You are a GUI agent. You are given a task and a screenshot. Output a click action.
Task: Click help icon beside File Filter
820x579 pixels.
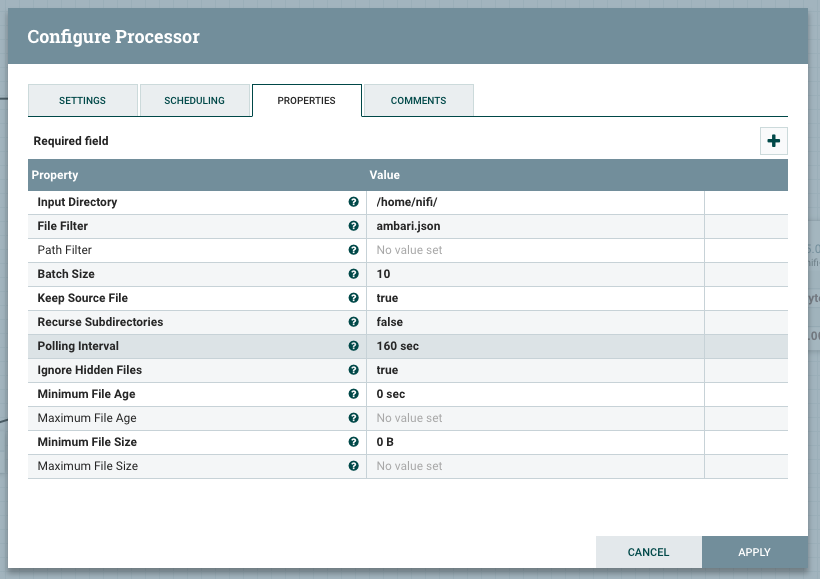point(353,226)
